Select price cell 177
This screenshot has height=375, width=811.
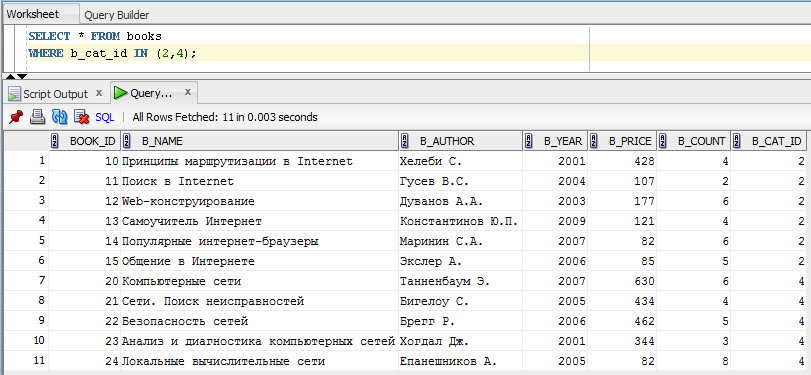click(x=623, y=201)
